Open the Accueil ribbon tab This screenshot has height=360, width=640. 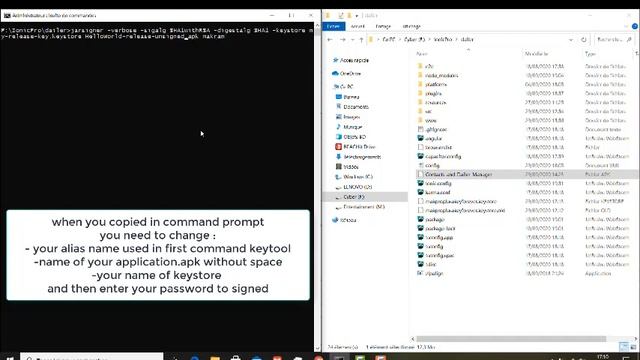pos(358,26)
